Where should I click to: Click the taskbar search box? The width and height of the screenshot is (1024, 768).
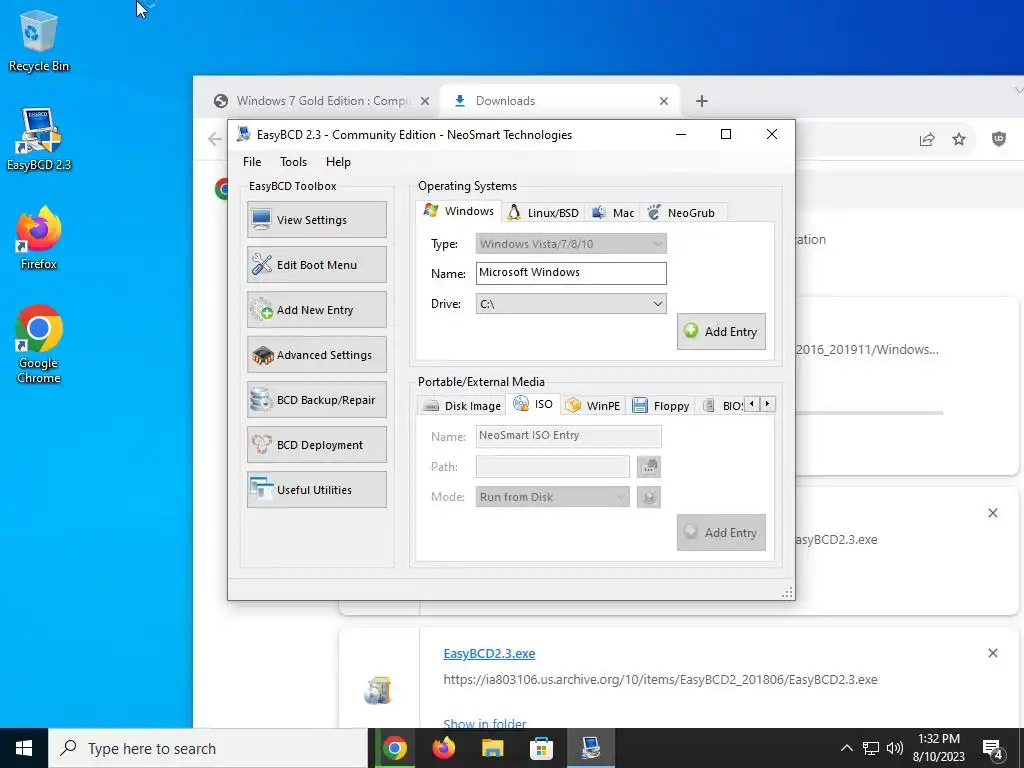coord(208,748)
